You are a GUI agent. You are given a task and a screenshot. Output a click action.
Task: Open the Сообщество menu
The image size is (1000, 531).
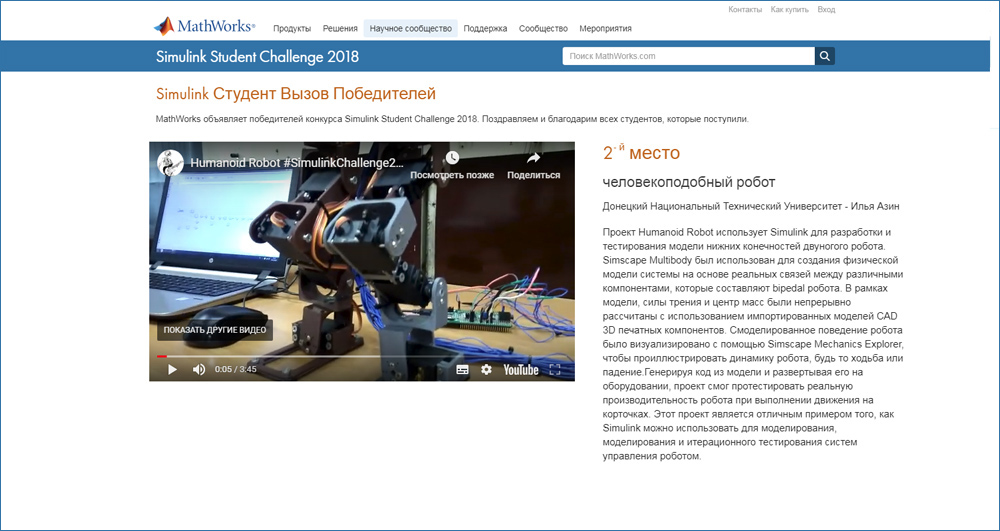[543, 29]
